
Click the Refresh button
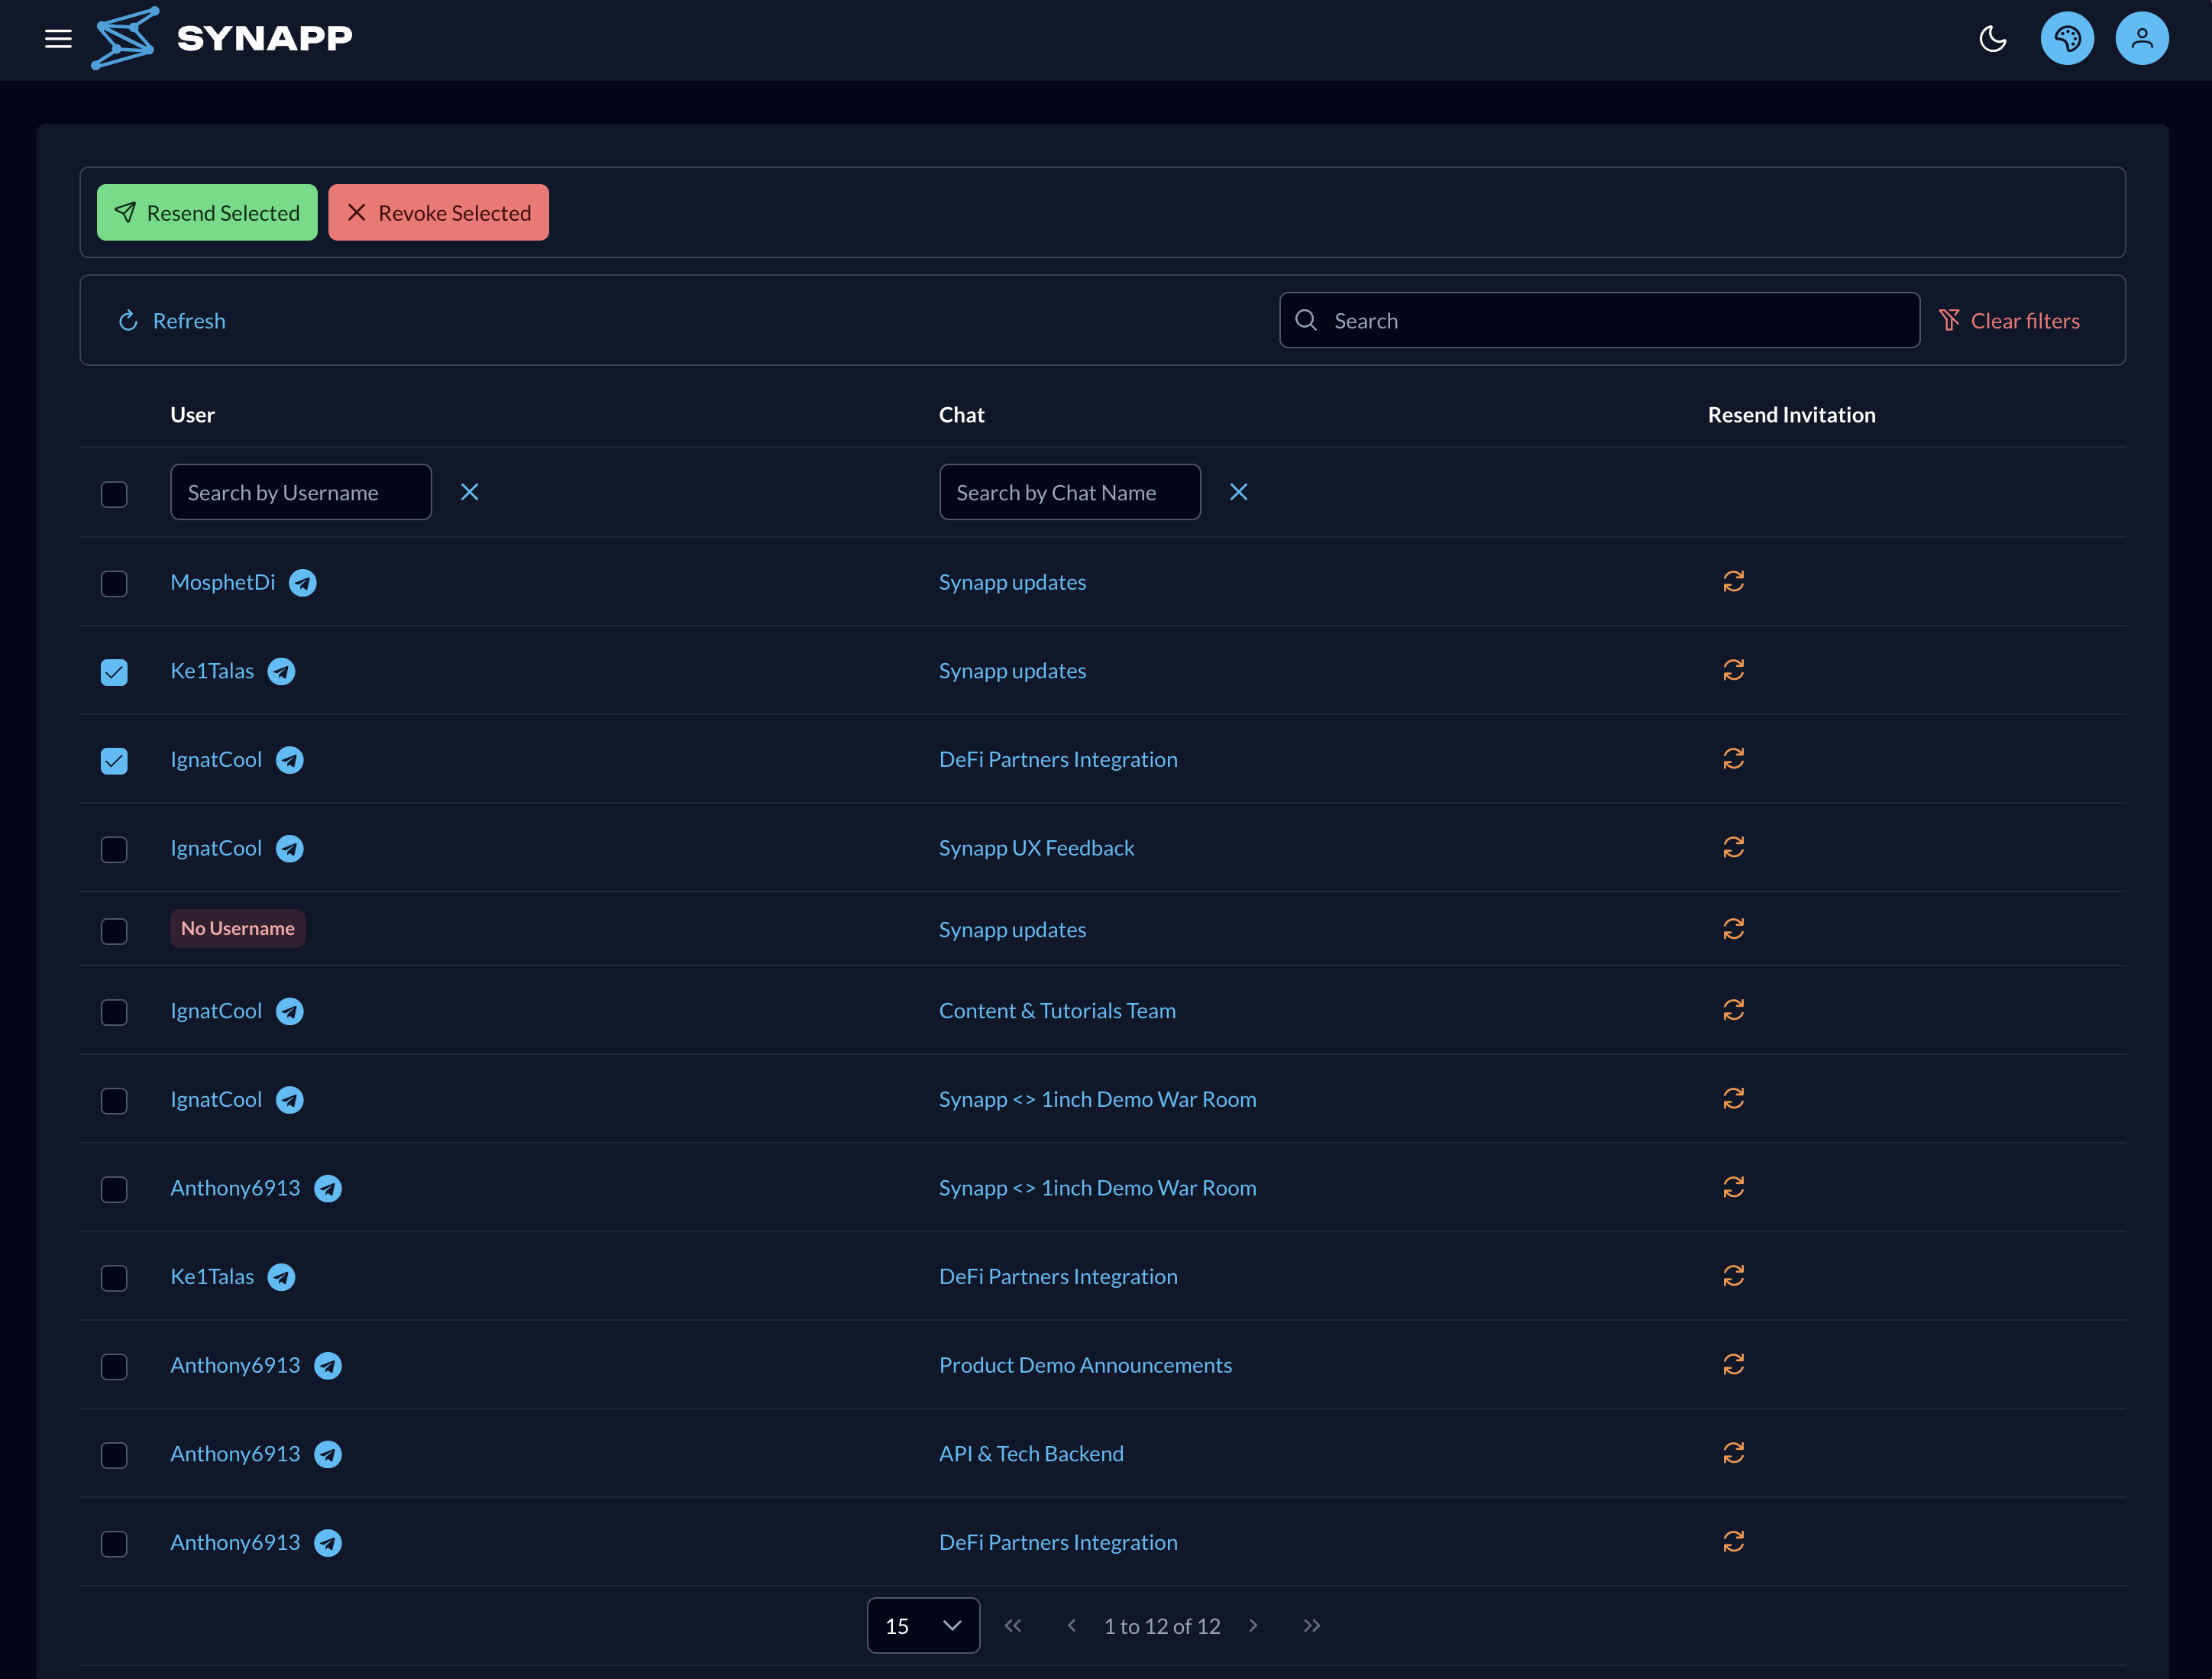point(171,321)
